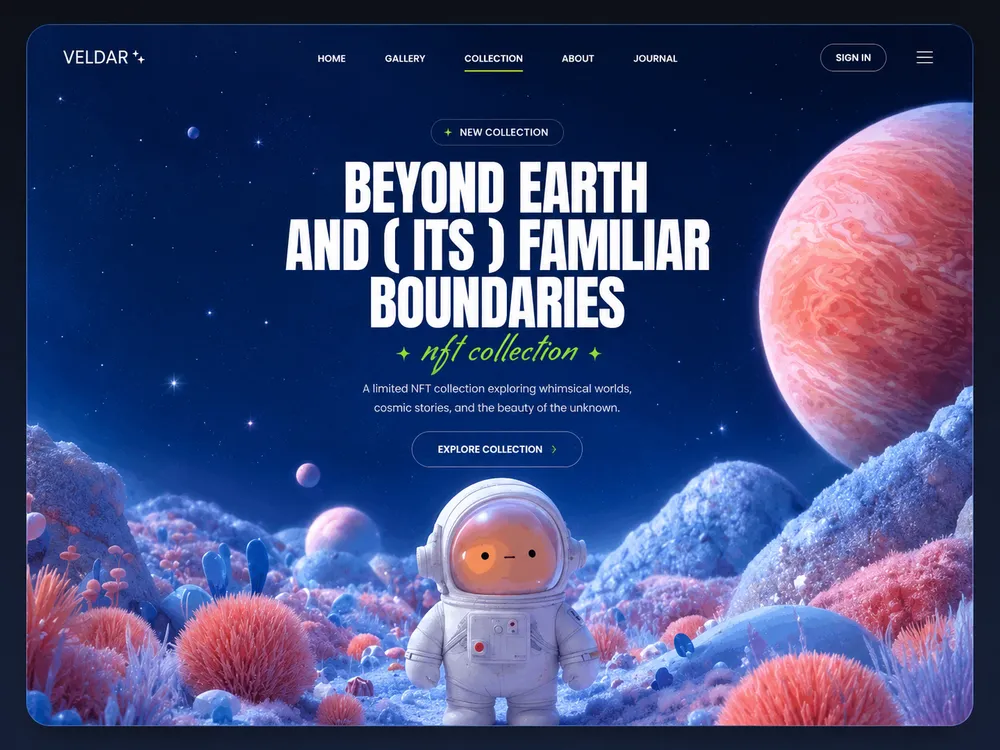1000x750 pixels.
Task: Open the GALLERY nav item
Action: click(x=405, y=58)
